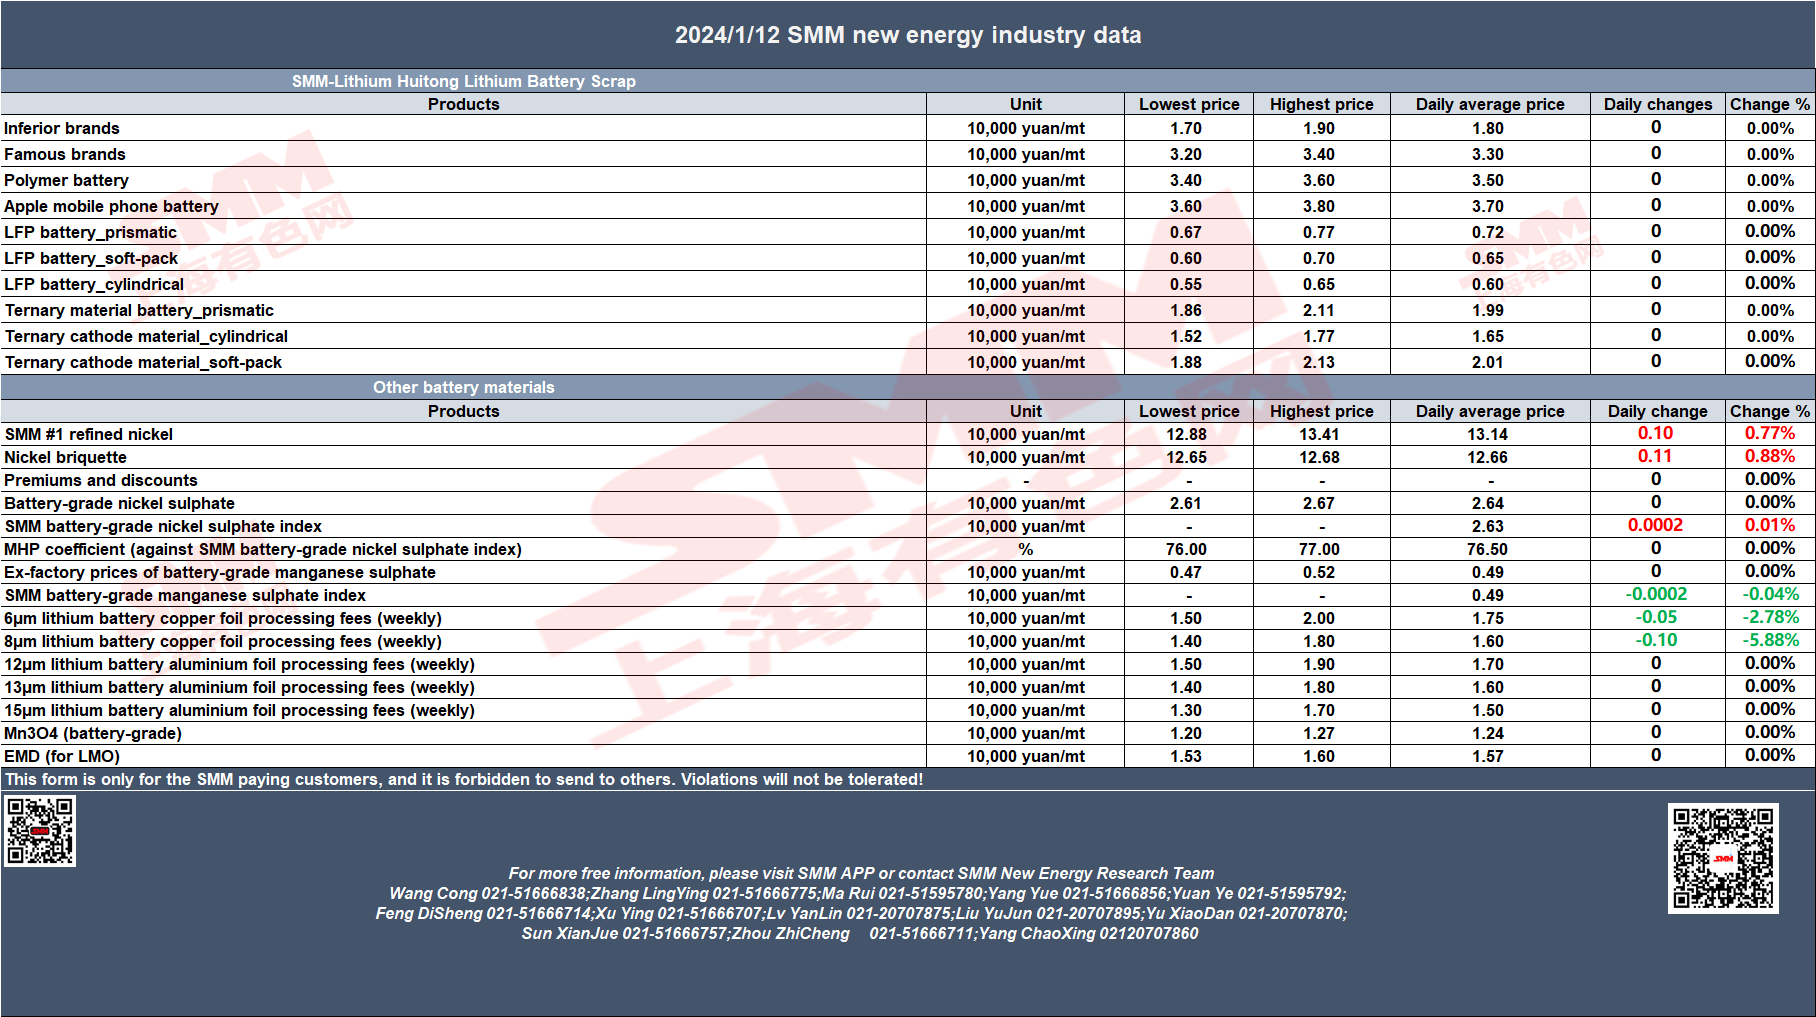Click the Polymer battery daily average 3.50

tap(1488, 180)
